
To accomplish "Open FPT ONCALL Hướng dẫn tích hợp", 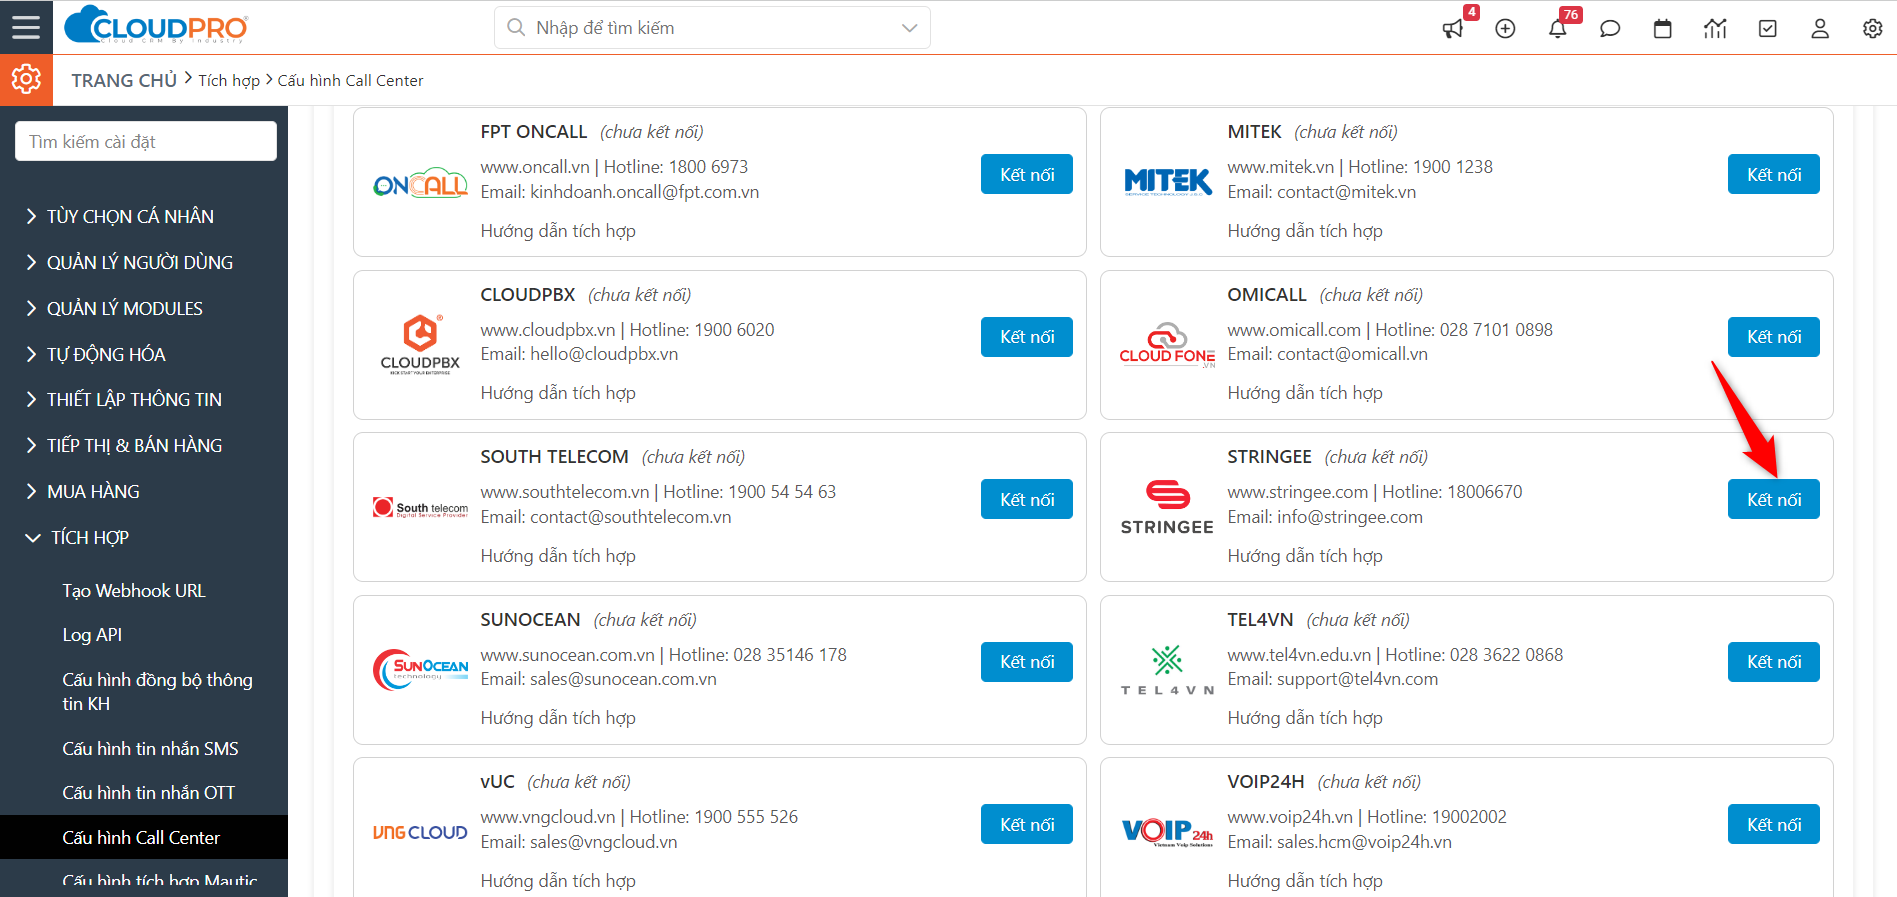I will [558, 231].
